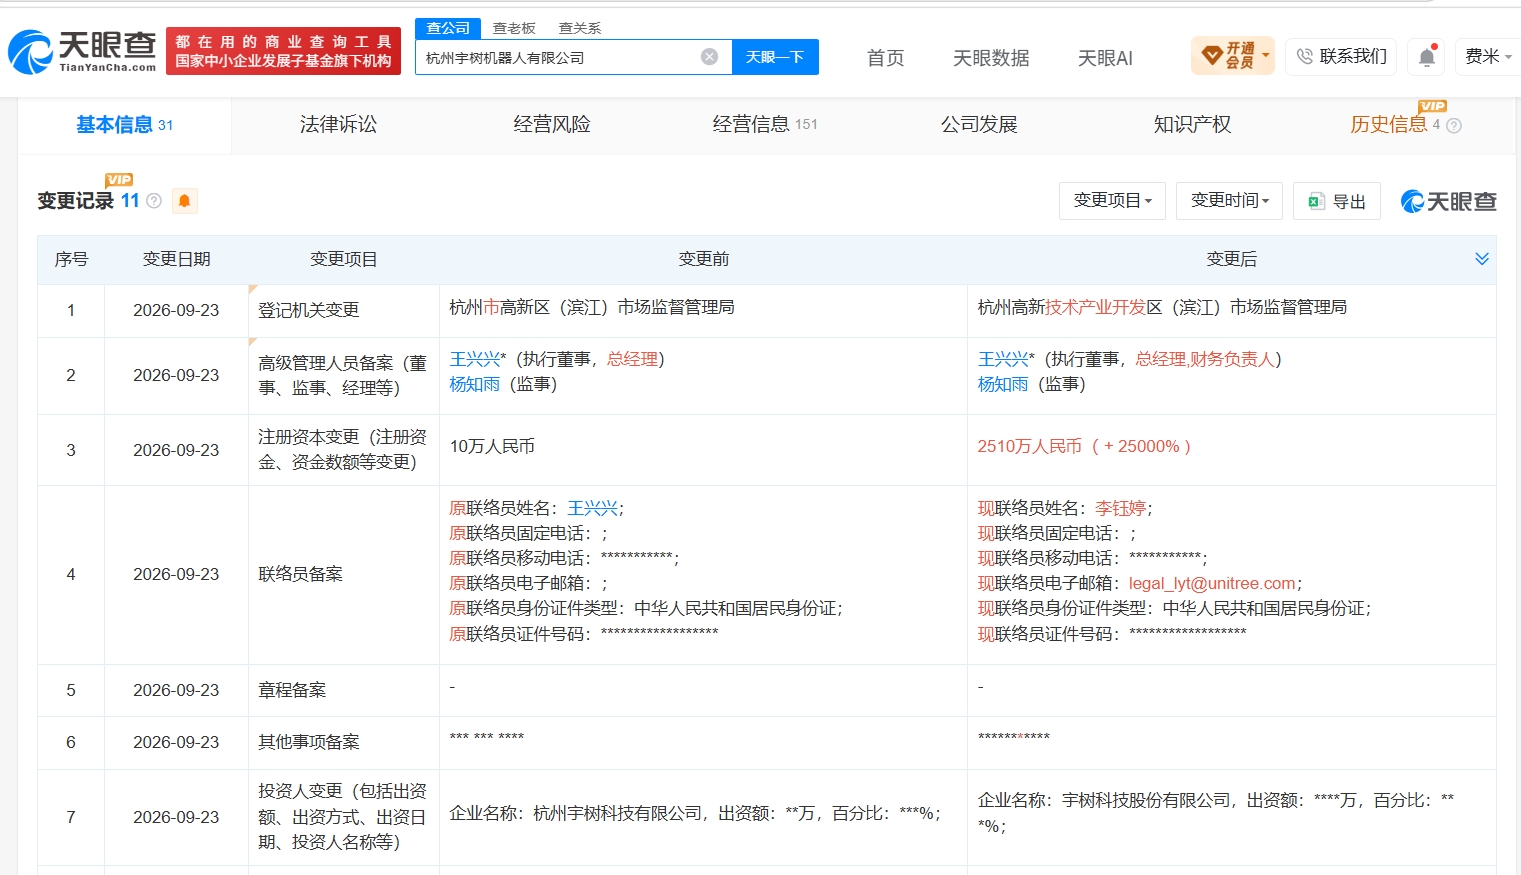Screen dimensions: 1521x875
Task: Click the 10万人民币 previous capital value
Action: point(492,446)
